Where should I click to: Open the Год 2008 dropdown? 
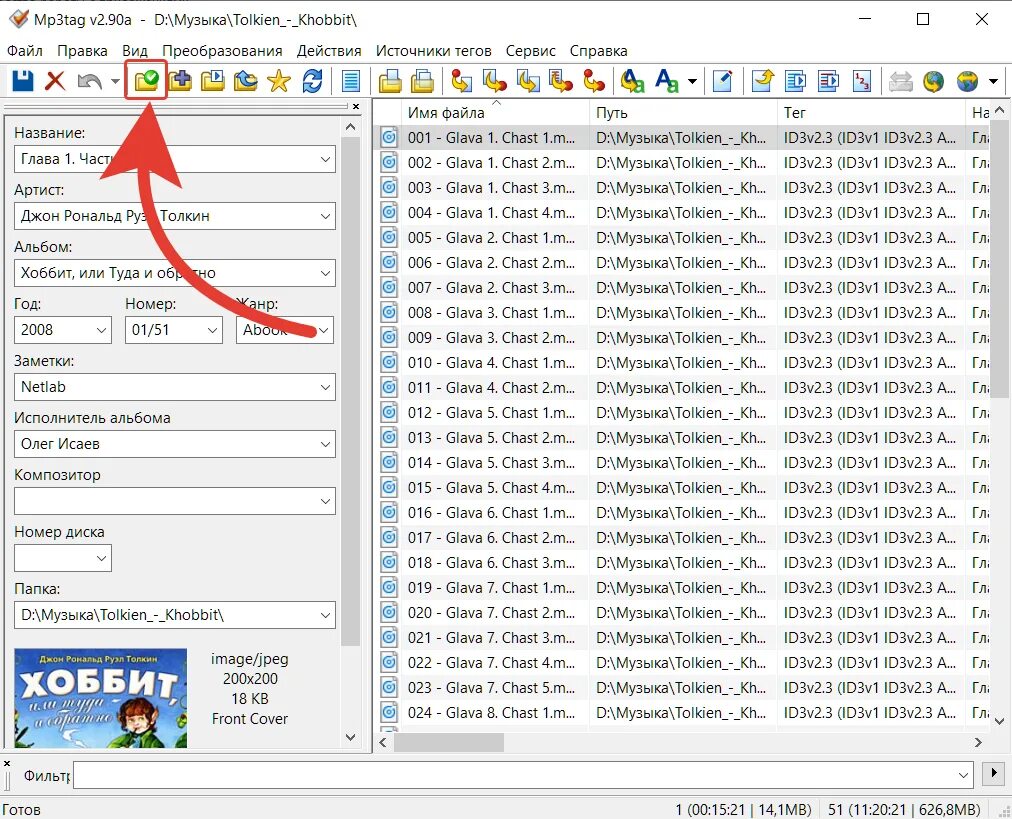[101, 330]
